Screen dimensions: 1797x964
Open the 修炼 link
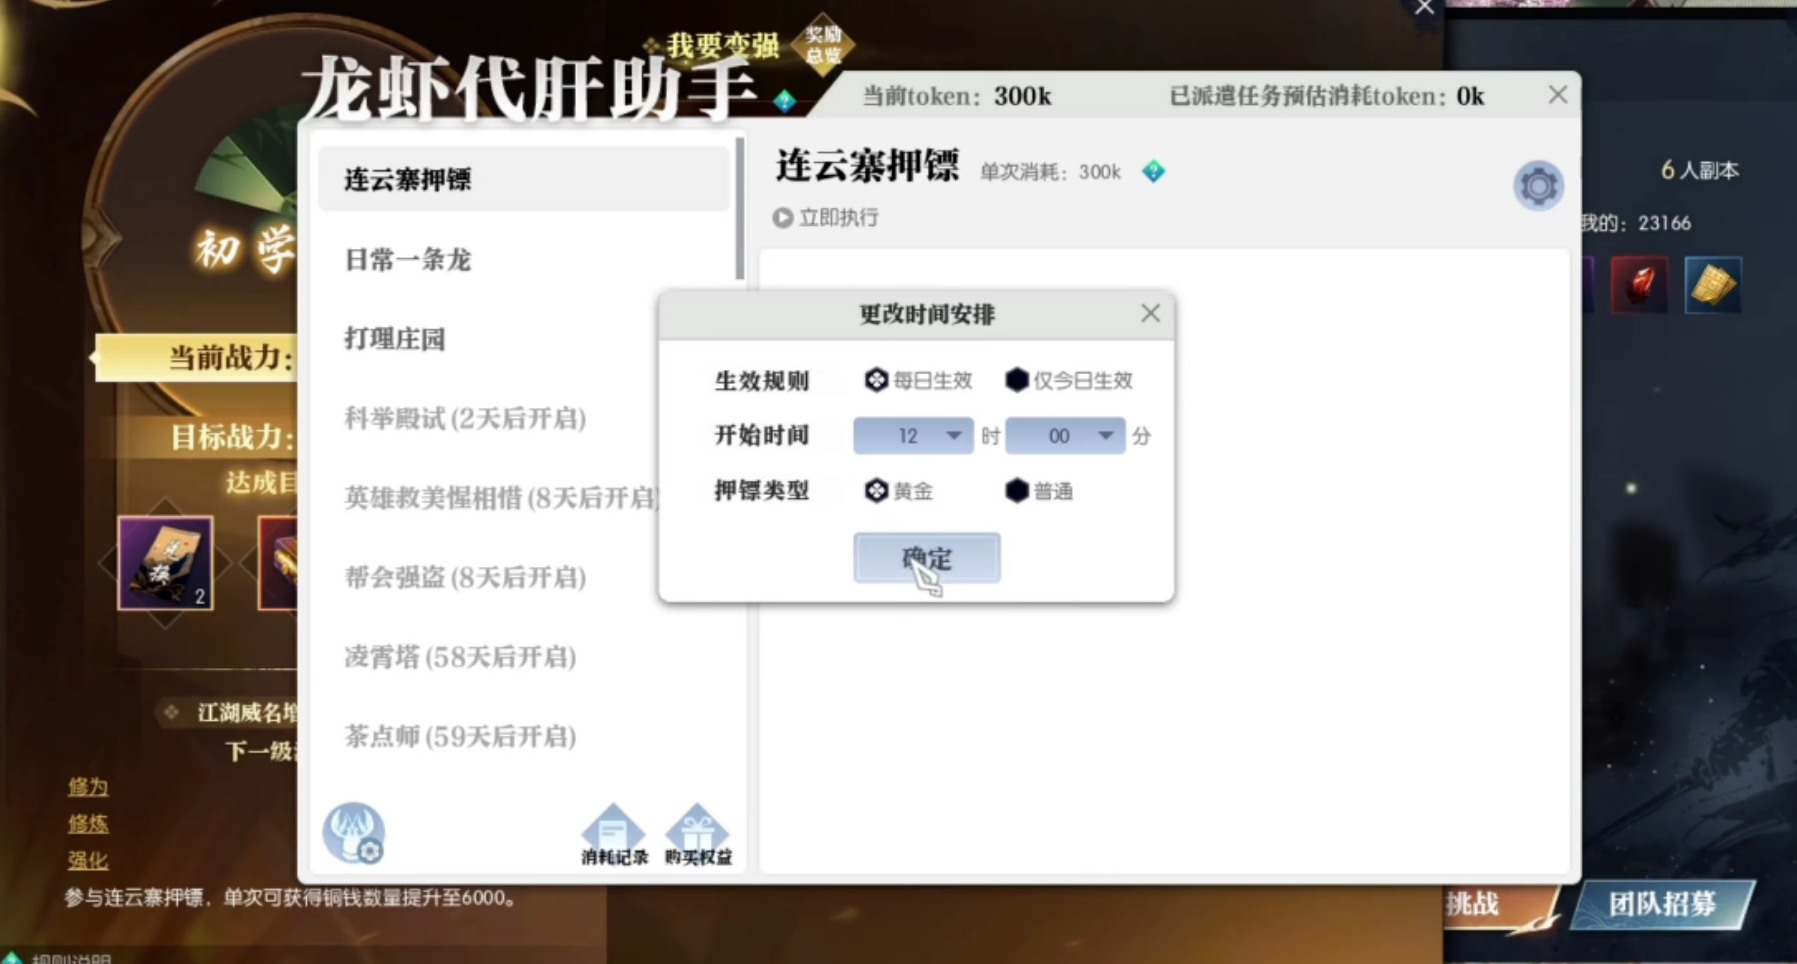88,824
